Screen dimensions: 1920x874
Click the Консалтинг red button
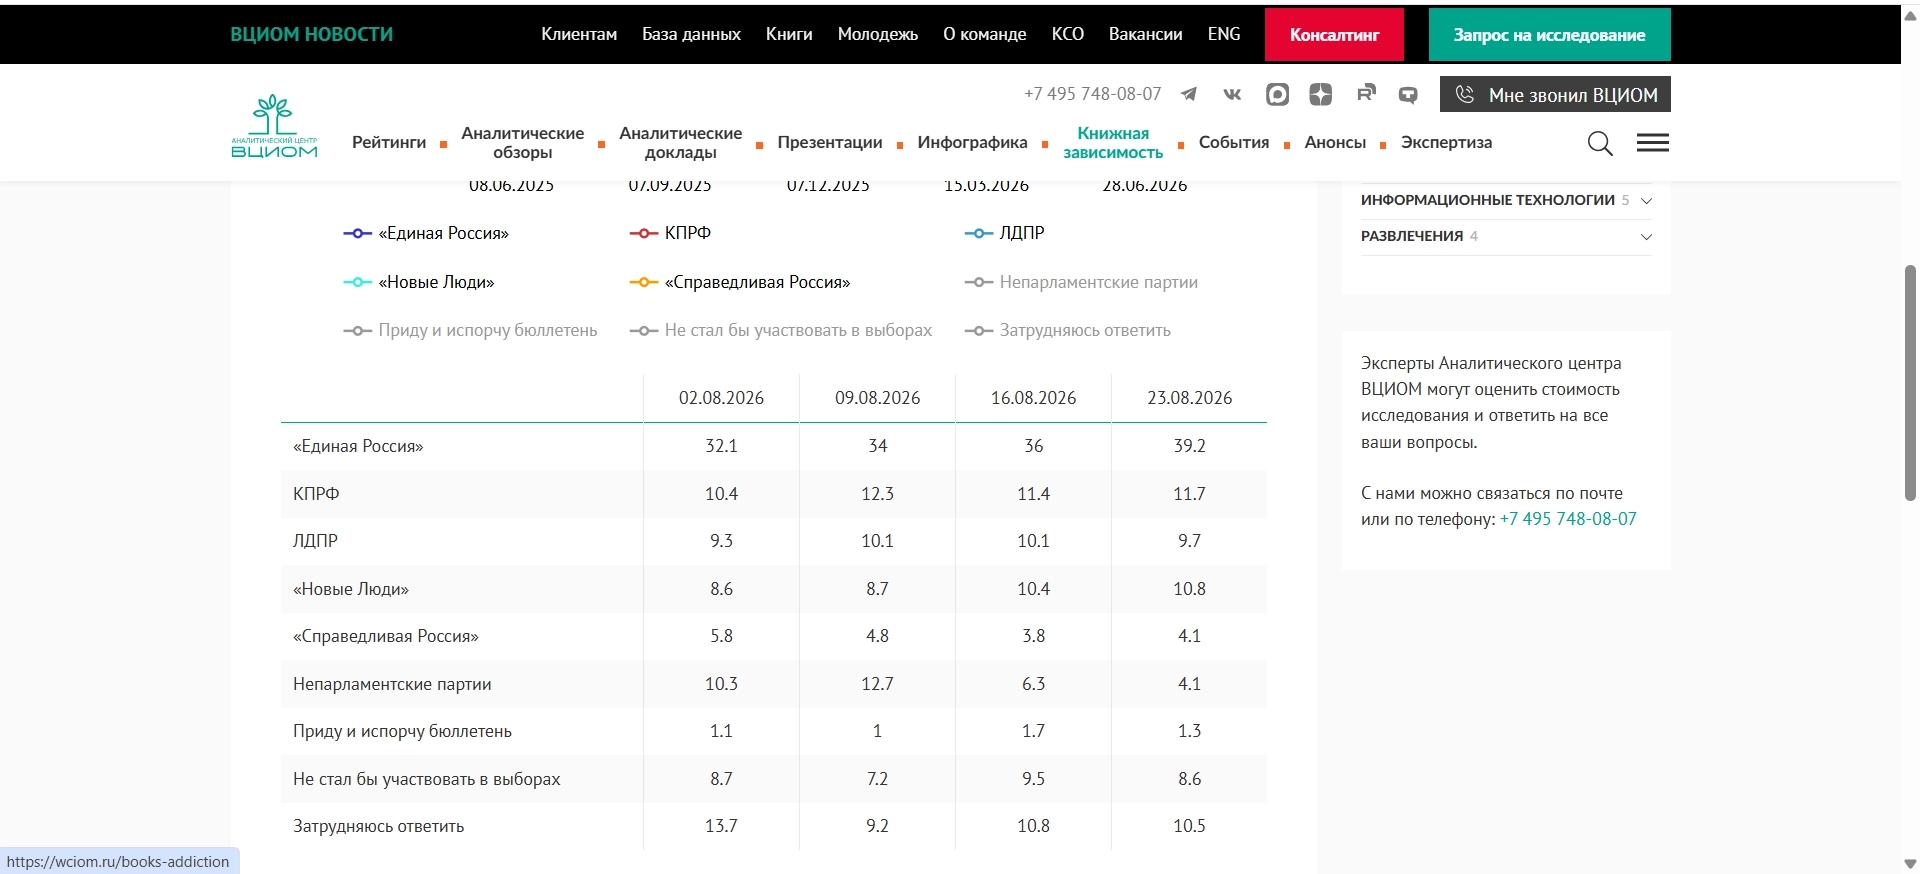(x=1334, y=34)
